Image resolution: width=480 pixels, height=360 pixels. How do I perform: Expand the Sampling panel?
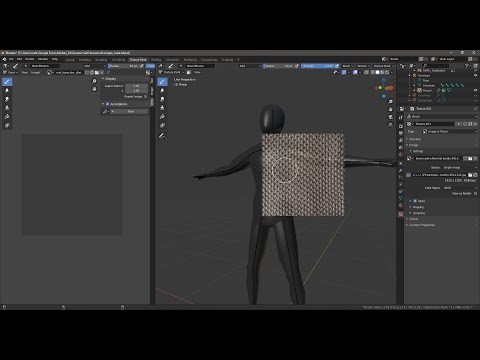point(418,213)
